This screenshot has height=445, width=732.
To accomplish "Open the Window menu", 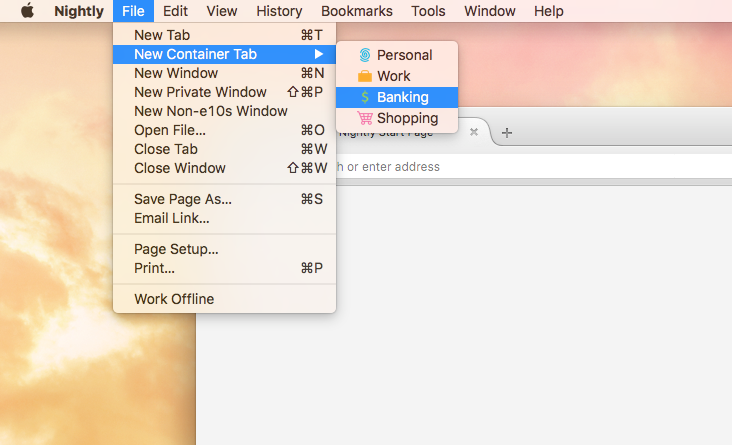I will click(x=490, y=11).
